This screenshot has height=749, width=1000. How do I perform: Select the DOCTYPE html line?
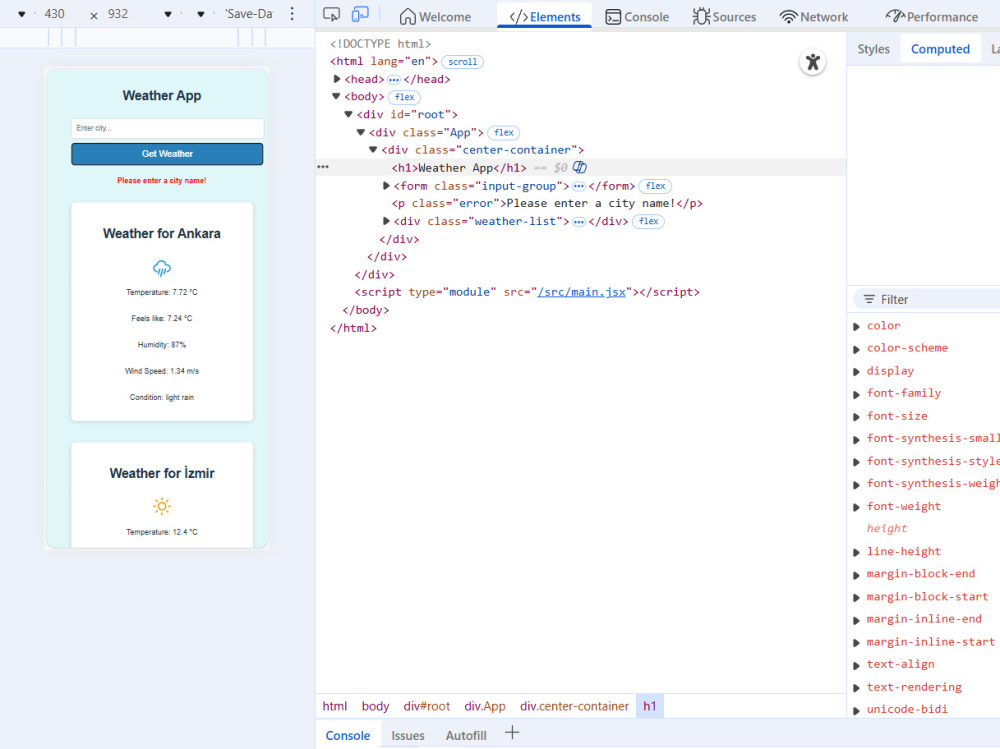[380, 43]
